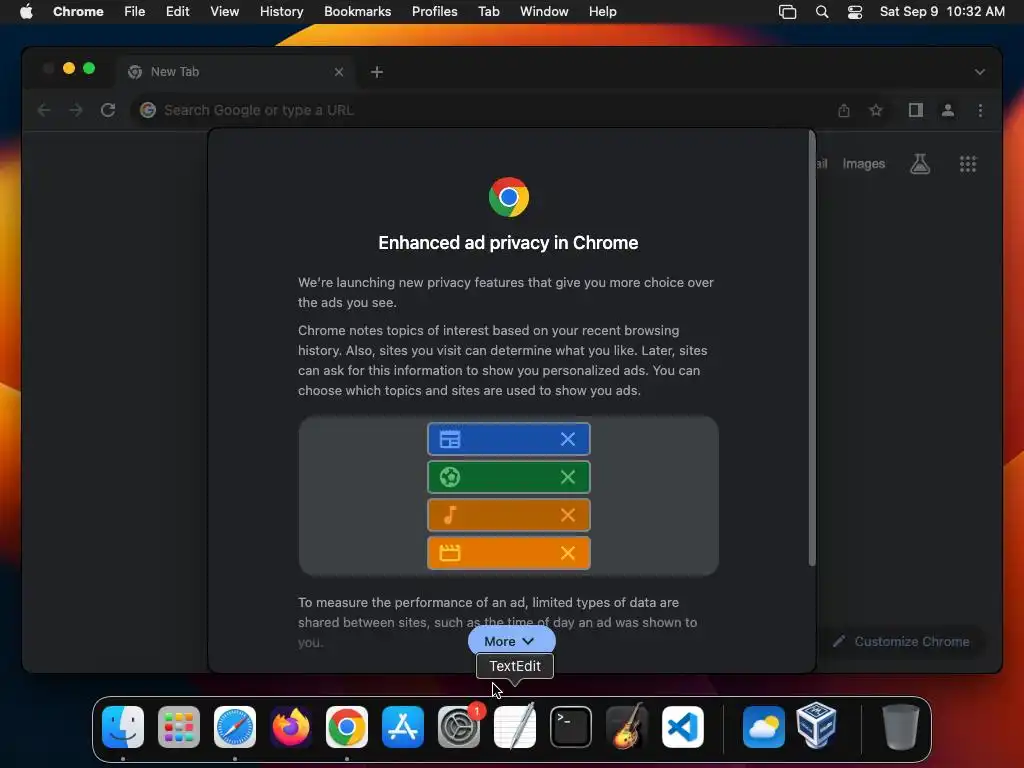Open Terminal from the dock
The width and height of the screenshot is (1024, 768).
pos(571,727)
